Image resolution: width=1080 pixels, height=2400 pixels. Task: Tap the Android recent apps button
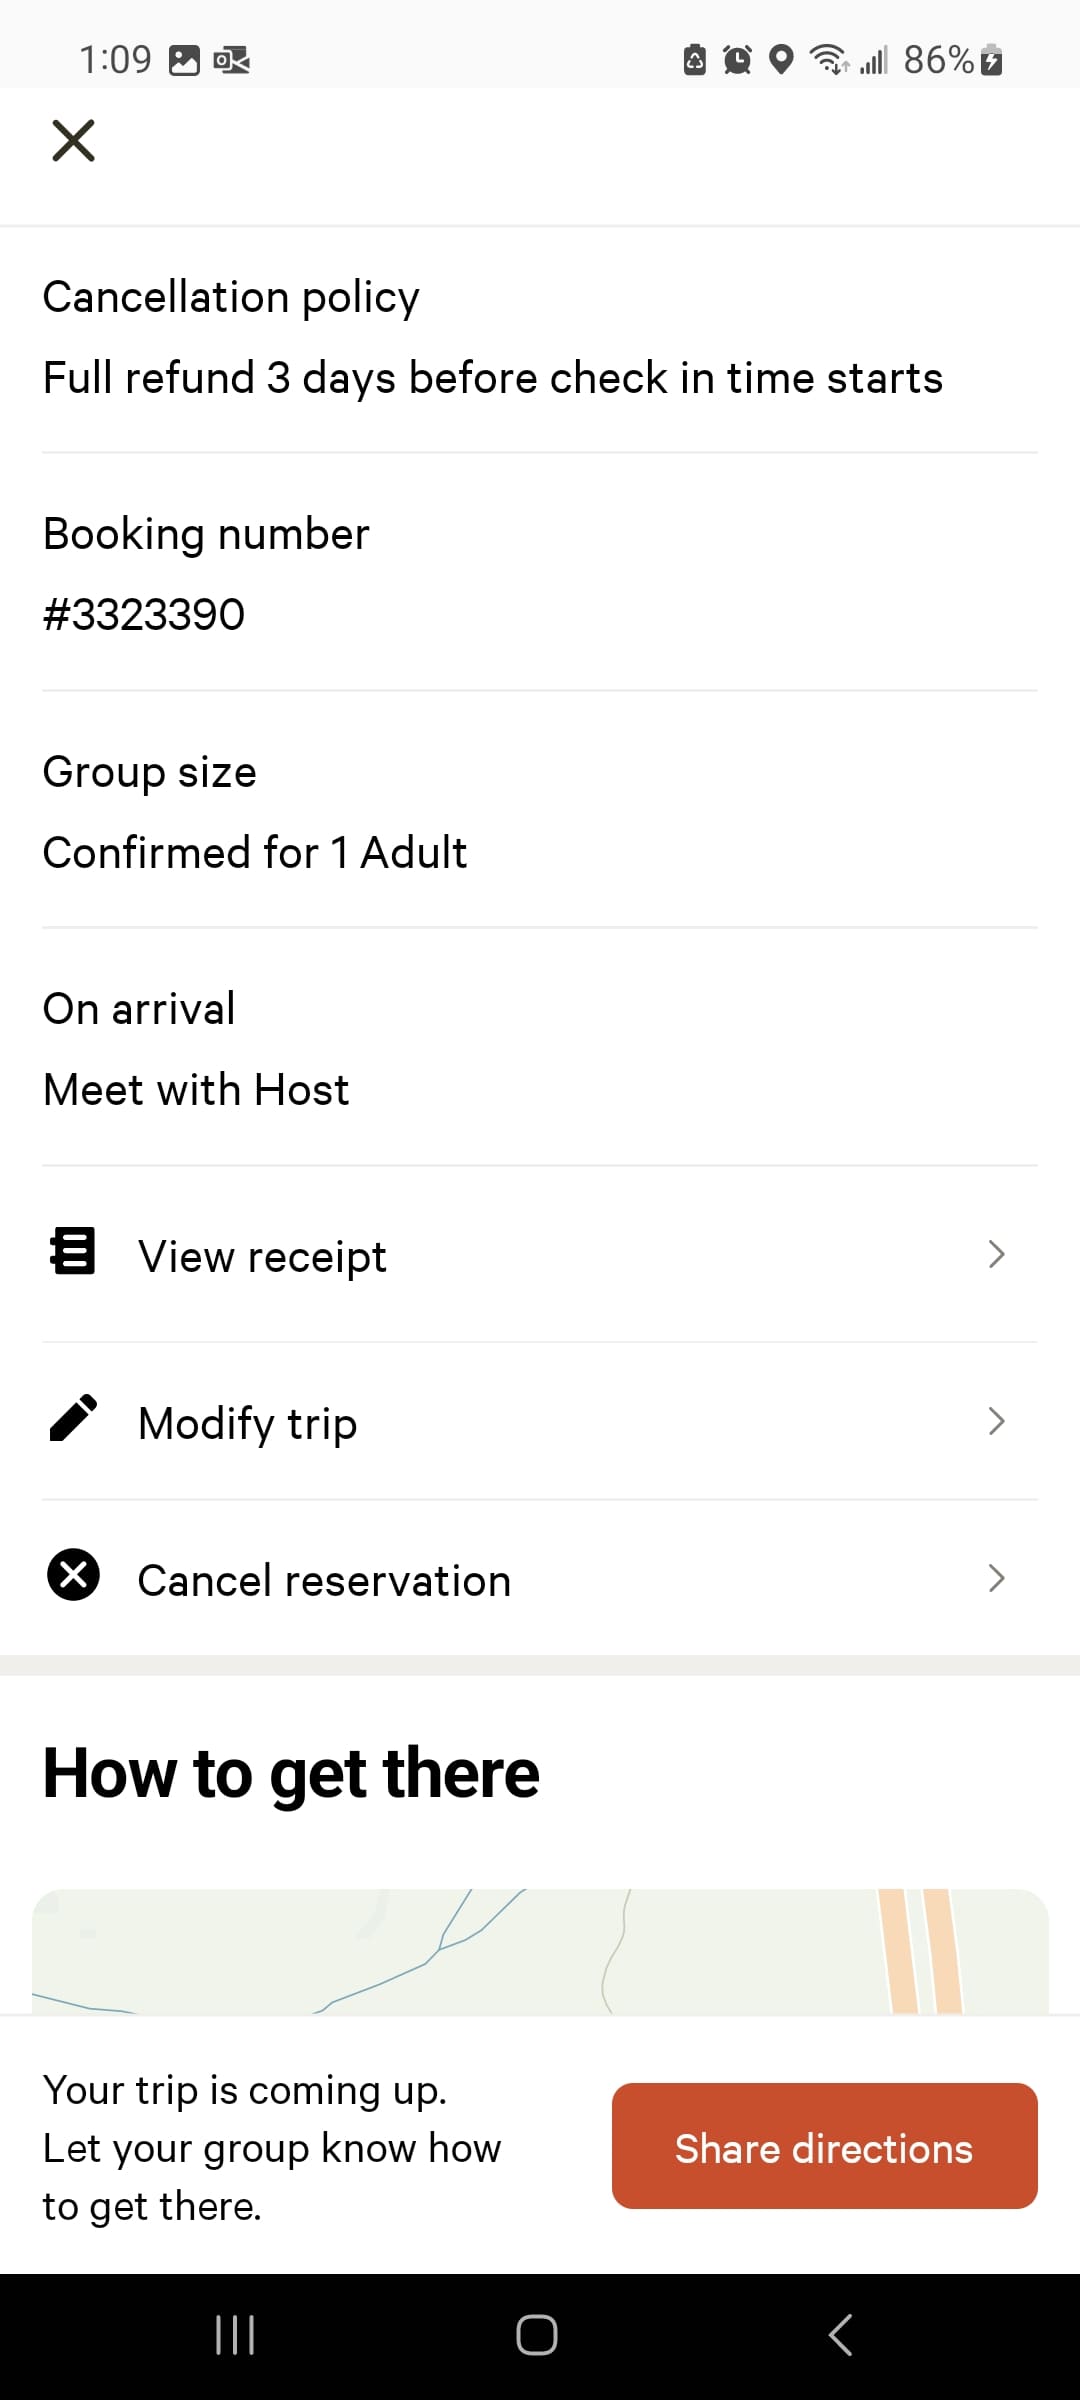click(235, 2335)
